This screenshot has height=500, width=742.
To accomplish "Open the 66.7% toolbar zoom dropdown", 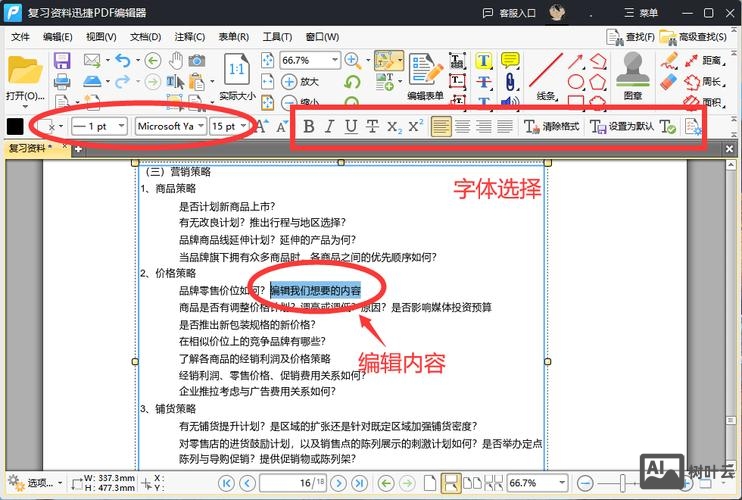I will (x=335, y=60).
